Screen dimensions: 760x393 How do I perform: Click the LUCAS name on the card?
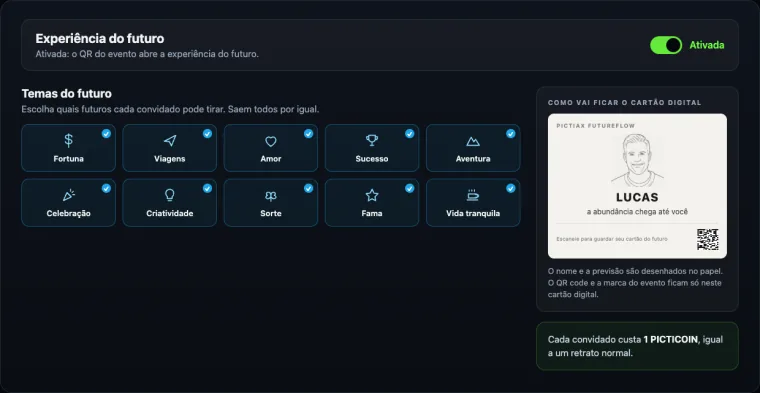click(x=637, y=198)
